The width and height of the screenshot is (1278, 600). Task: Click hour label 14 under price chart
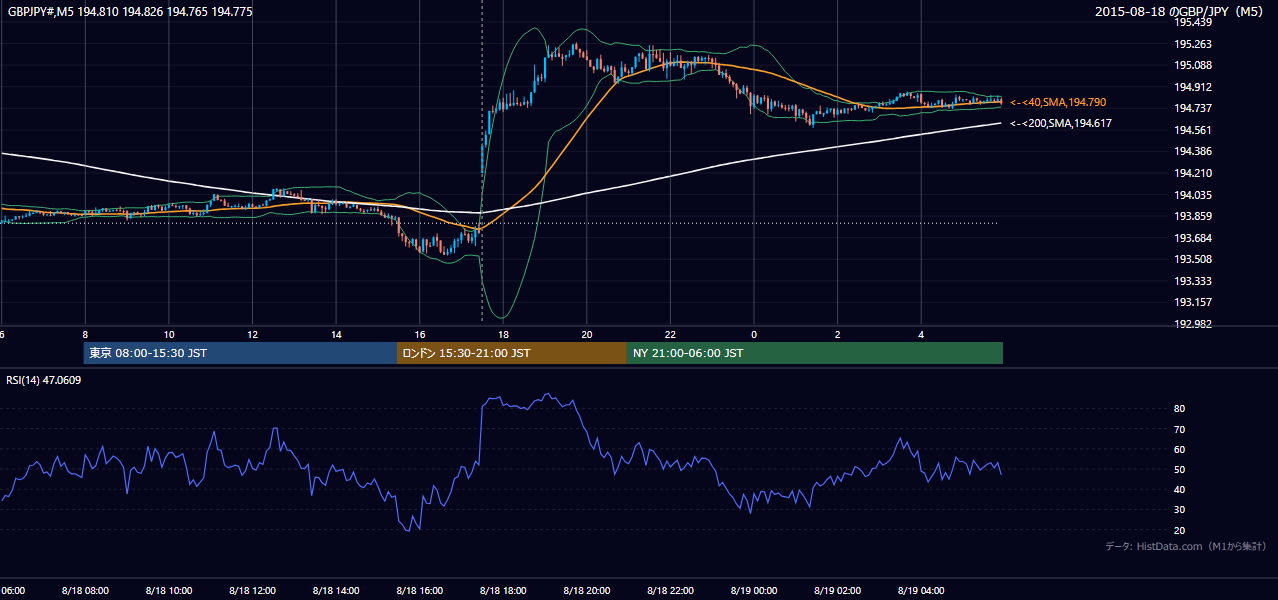[336, 334]
